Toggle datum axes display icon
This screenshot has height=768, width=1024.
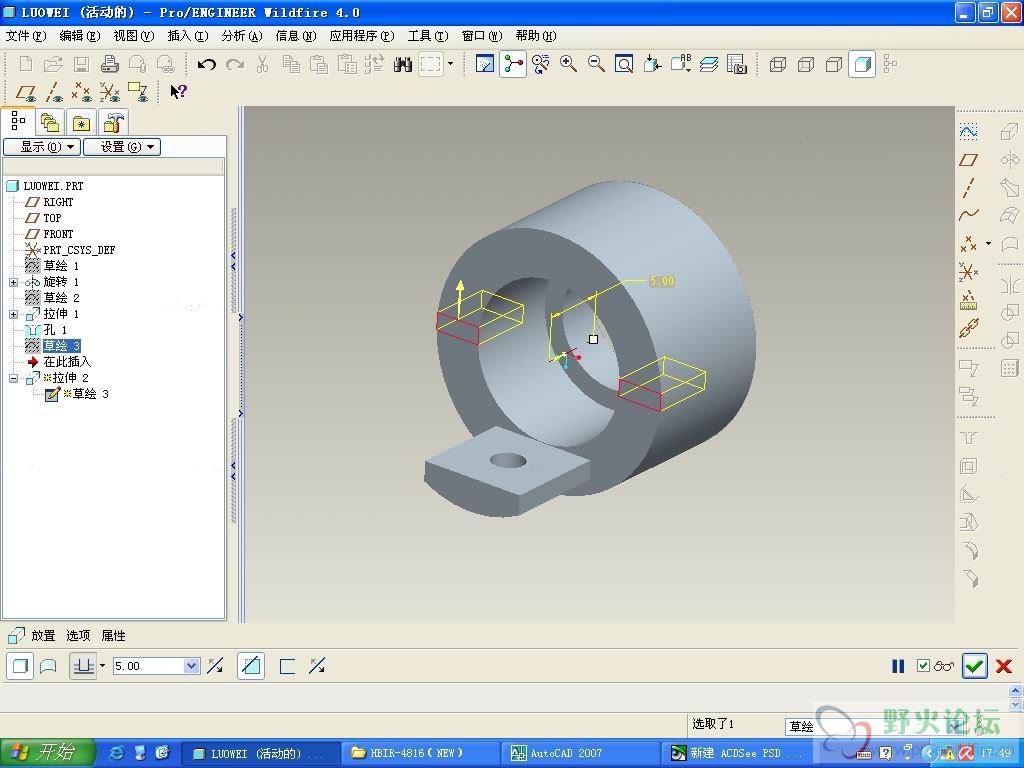(54, 92)
